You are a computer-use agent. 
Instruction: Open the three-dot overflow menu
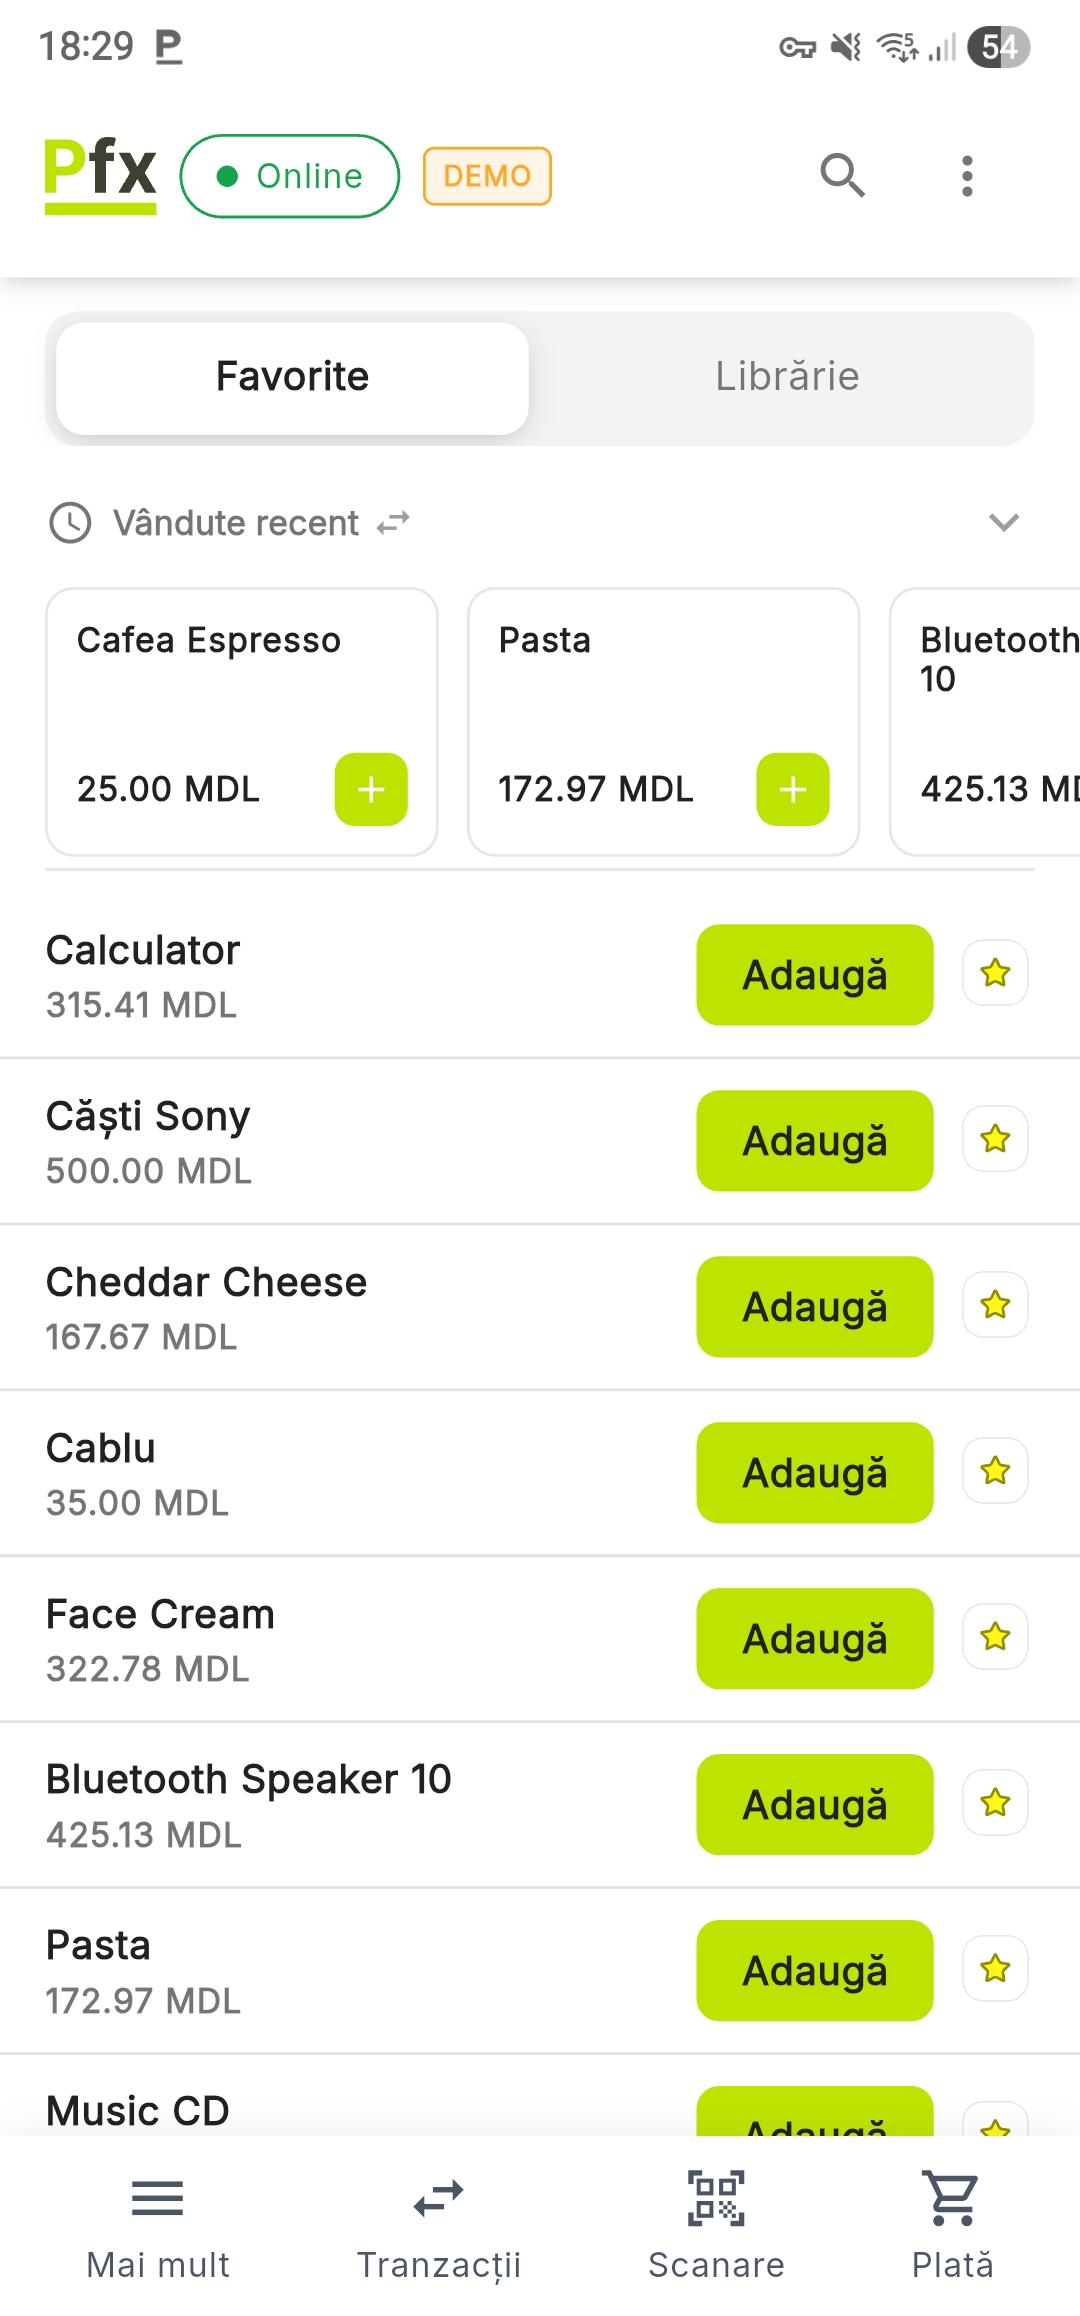pos(966,176)
